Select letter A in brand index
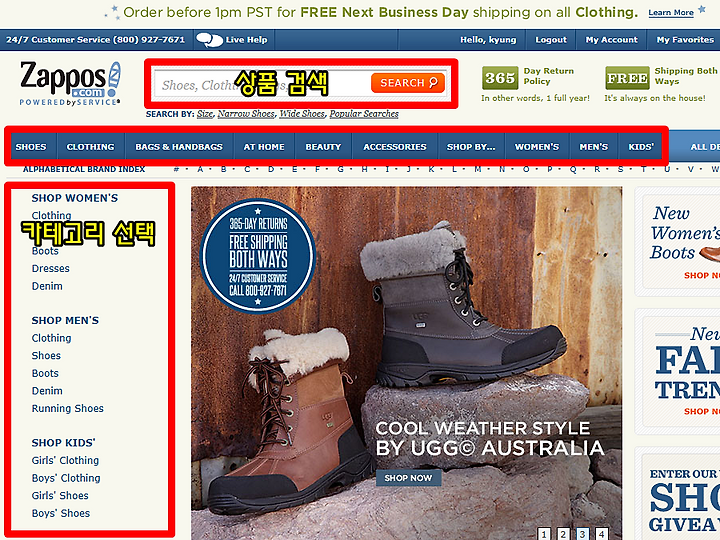720x540 pixels. click(x=200, y=169)
